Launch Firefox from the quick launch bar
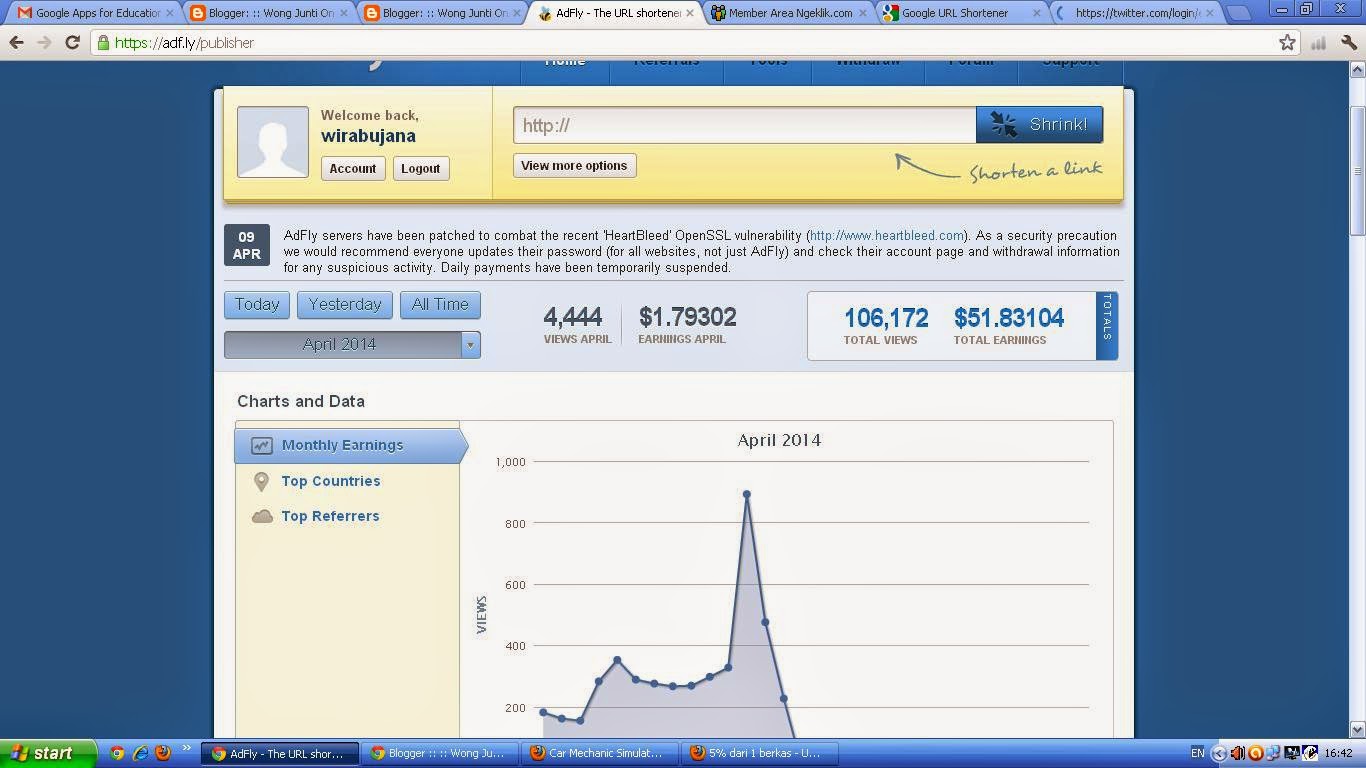 pos(163,753)
